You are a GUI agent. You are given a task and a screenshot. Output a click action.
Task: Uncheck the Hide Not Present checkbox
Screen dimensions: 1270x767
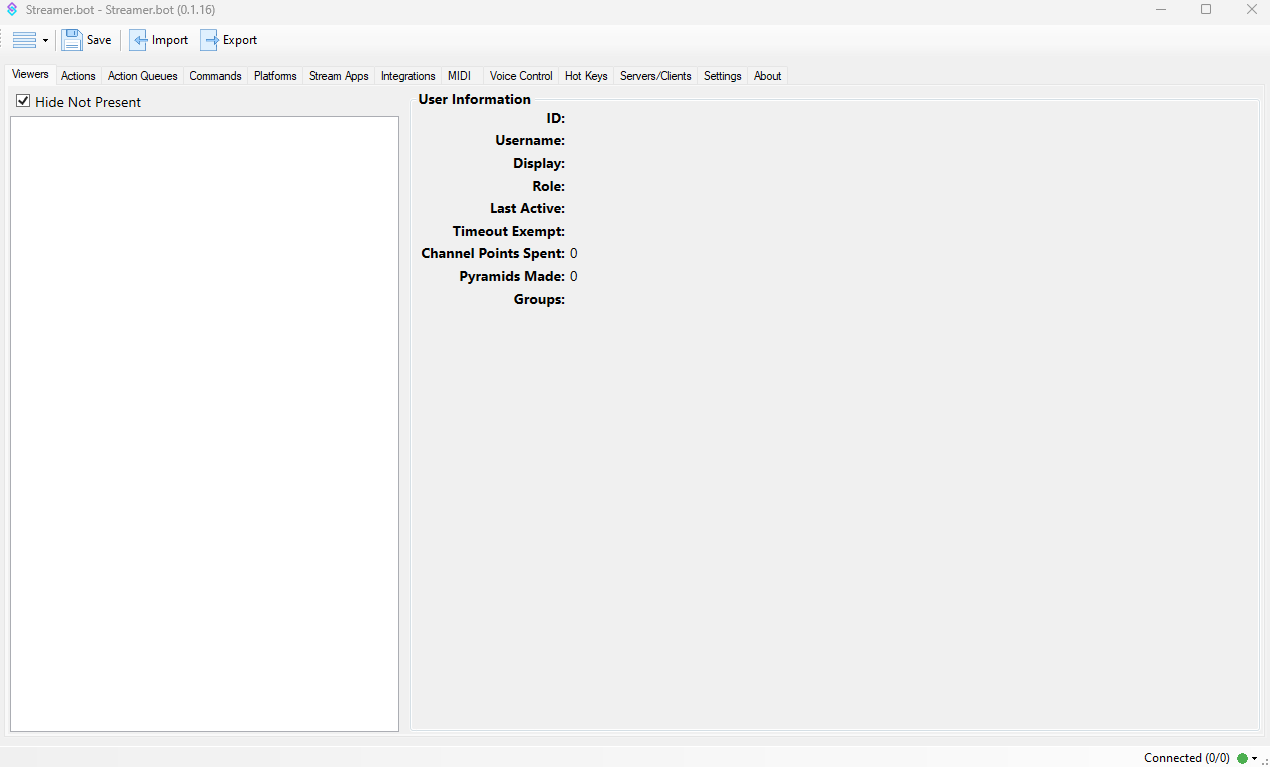[22, 101]
